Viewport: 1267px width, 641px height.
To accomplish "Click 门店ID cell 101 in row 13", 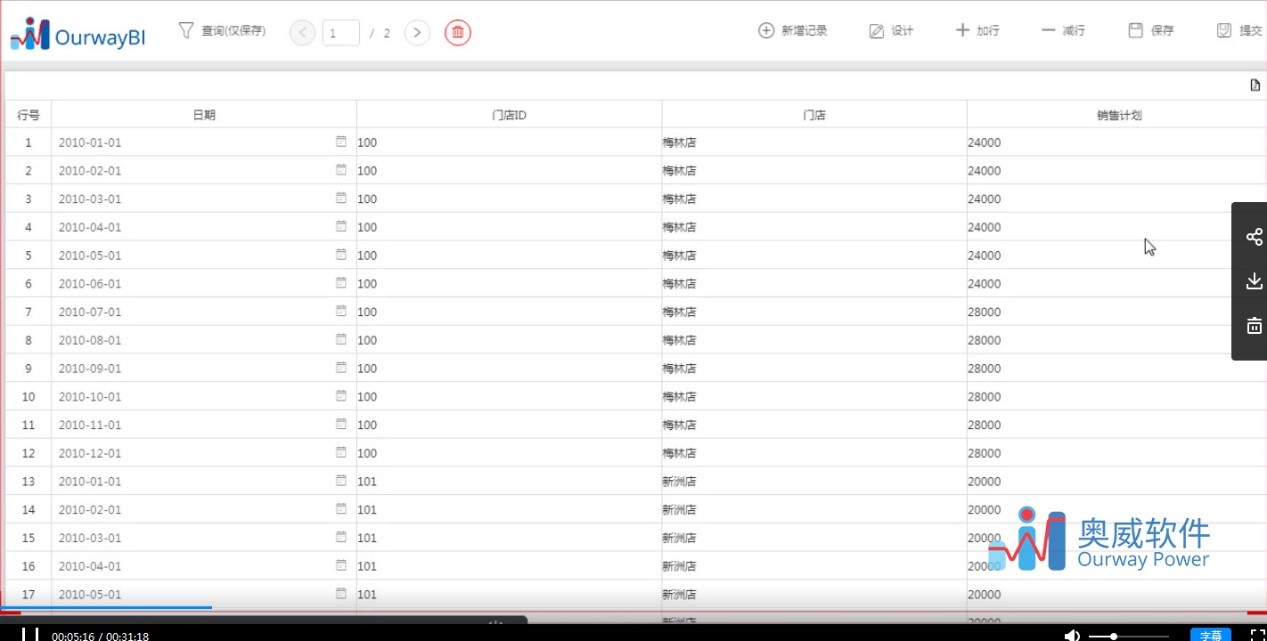I will coord(509,481).
